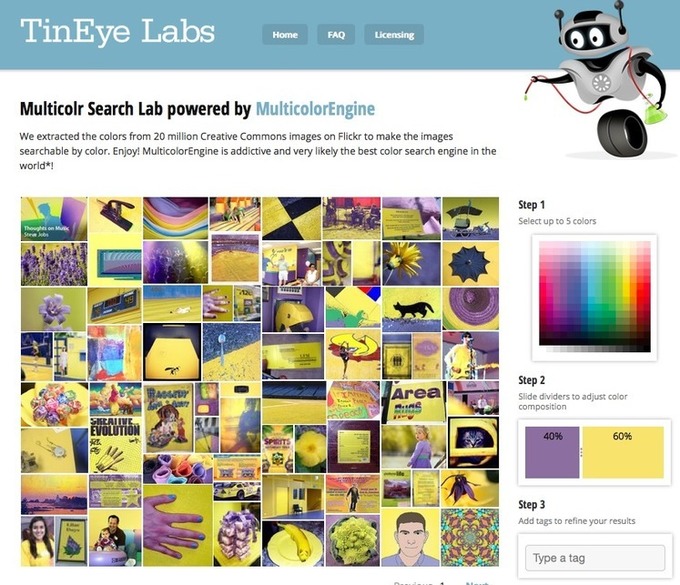
Task: Select the yellow 60% color block
Action: (623, 452)
